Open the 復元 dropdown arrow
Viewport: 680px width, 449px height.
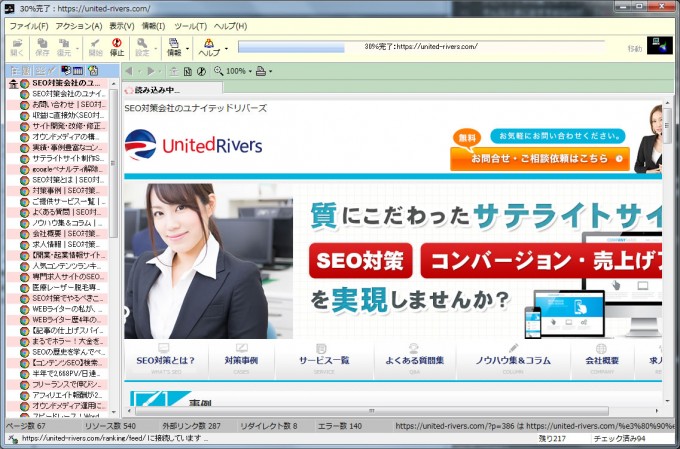(77, 48)
